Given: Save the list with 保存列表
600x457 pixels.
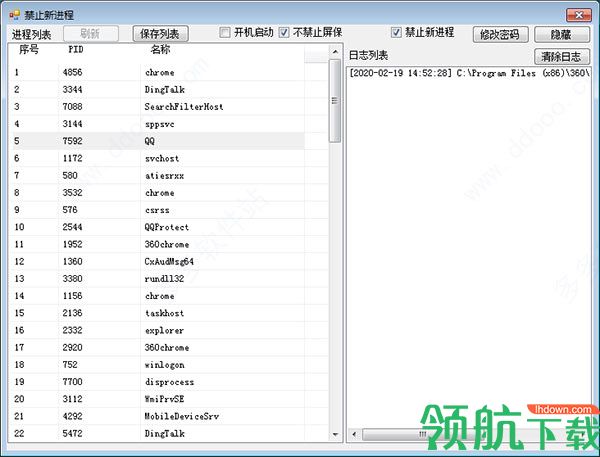Looking at the screenshot, I should pyautogui.click(x=160, y=34).
